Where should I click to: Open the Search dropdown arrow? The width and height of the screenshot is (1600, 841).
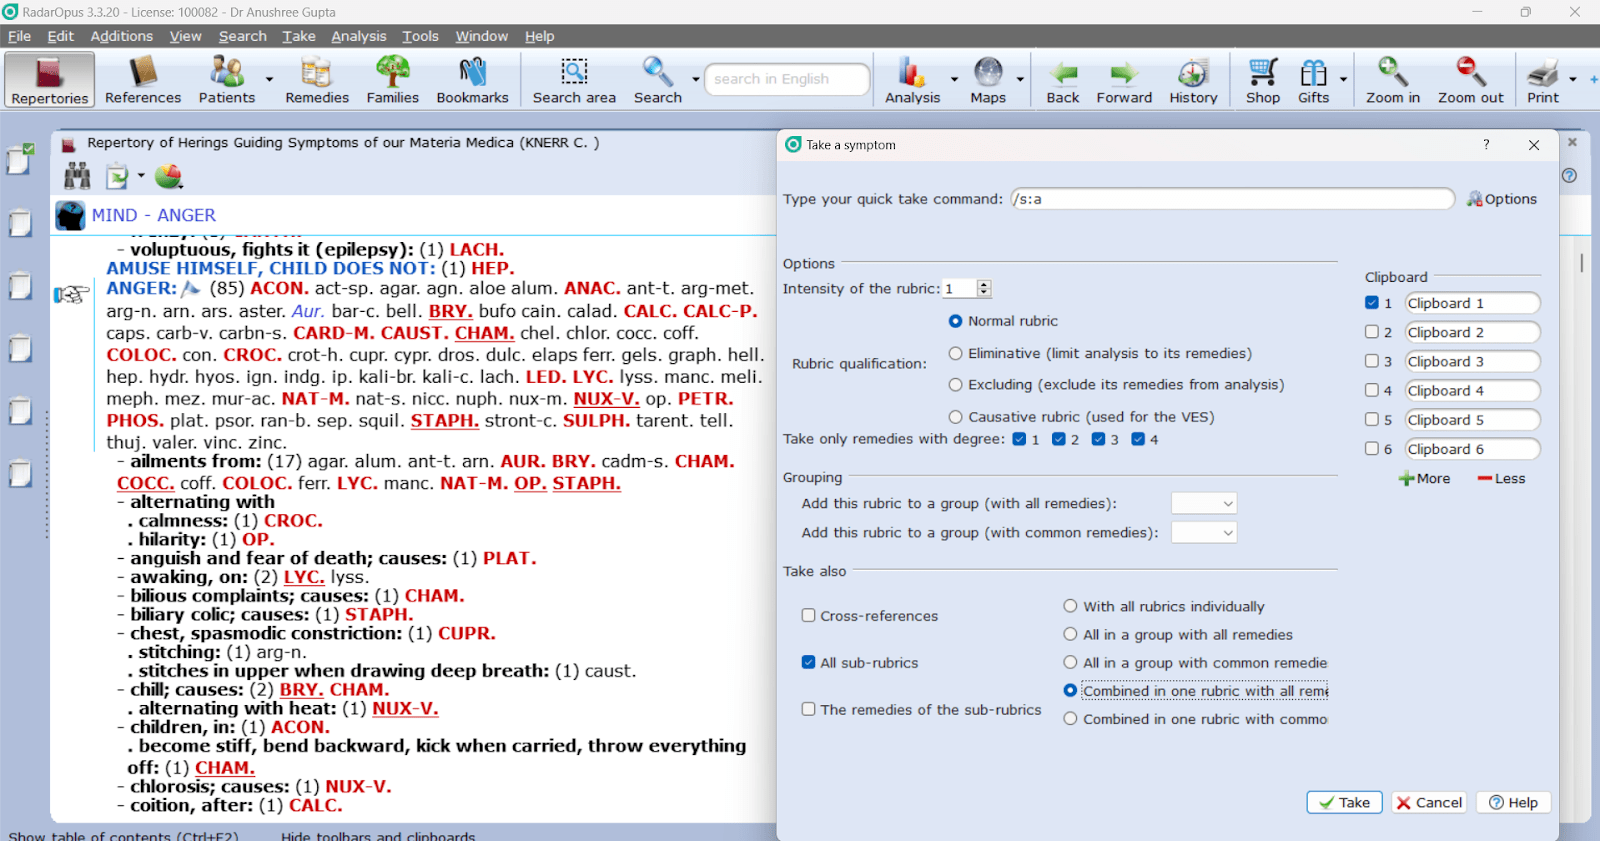[696, 79]
